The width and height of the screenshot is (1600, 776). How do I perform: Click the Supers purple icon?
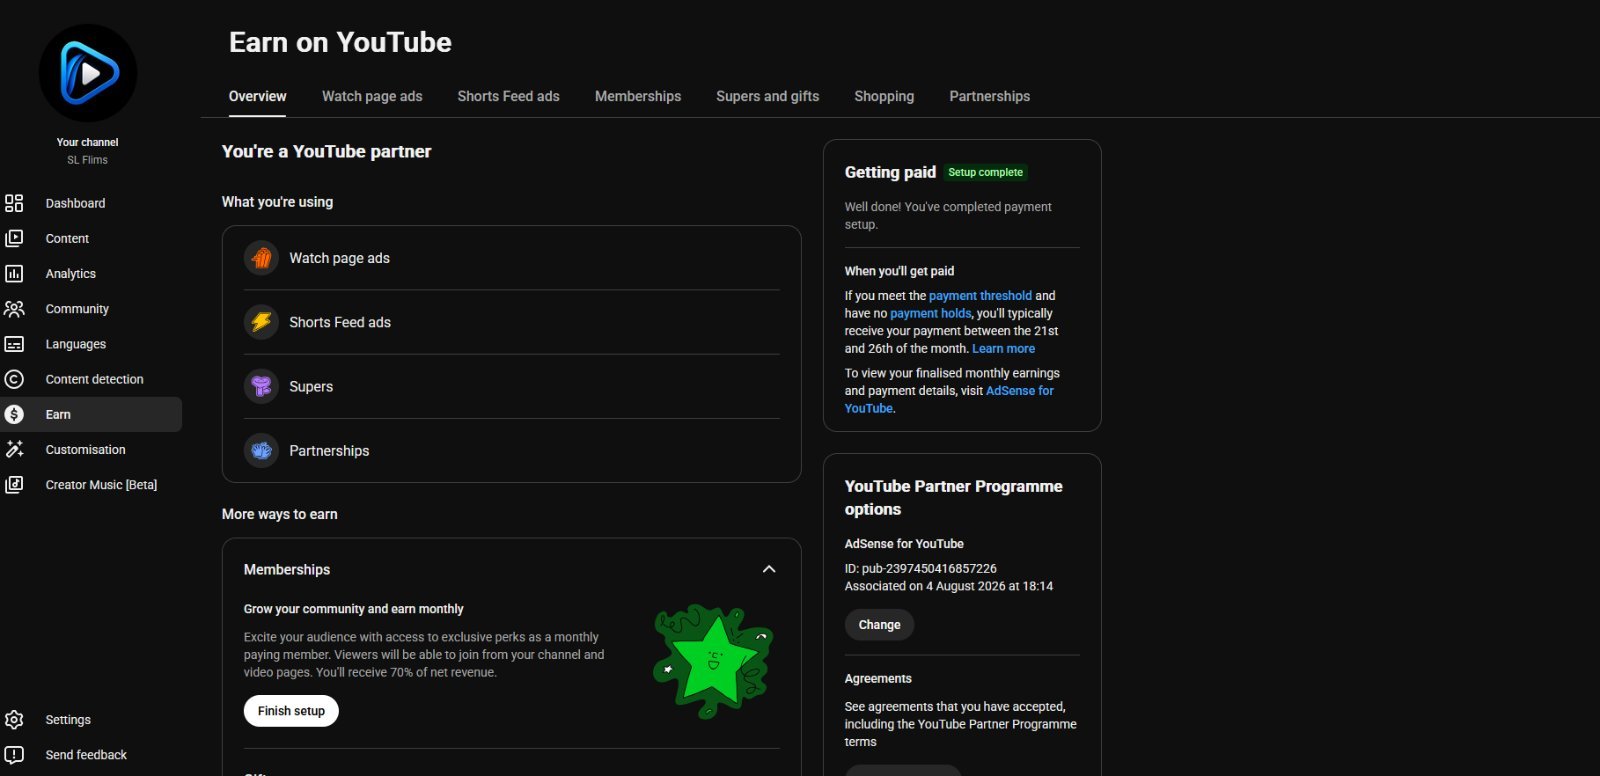[x=261, y=386]
